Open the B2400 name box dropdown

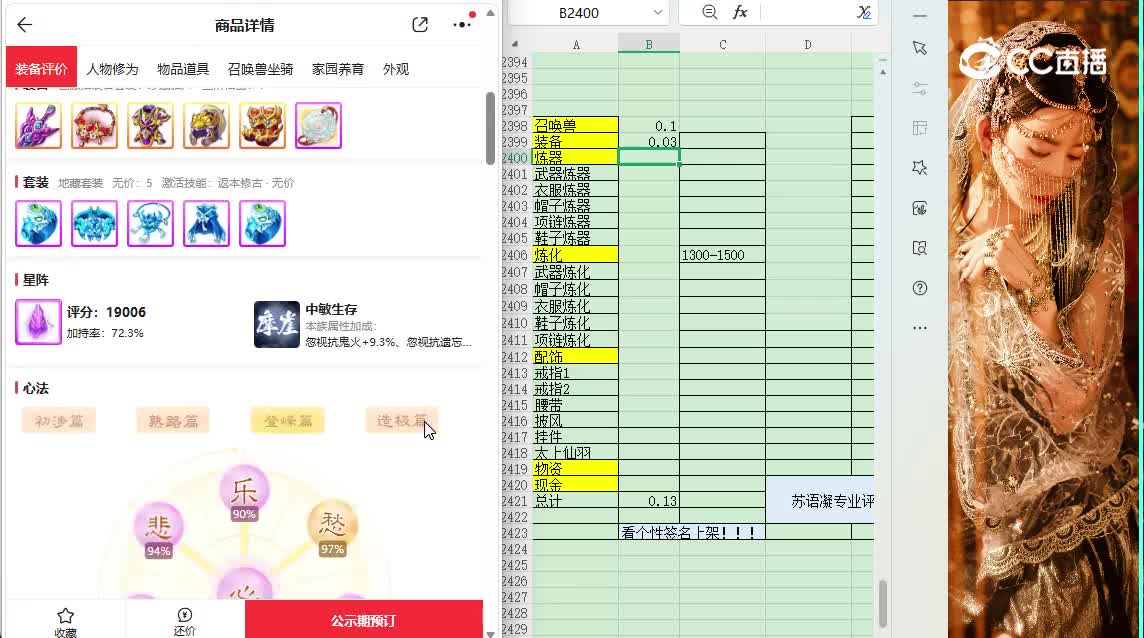point(657,12)
